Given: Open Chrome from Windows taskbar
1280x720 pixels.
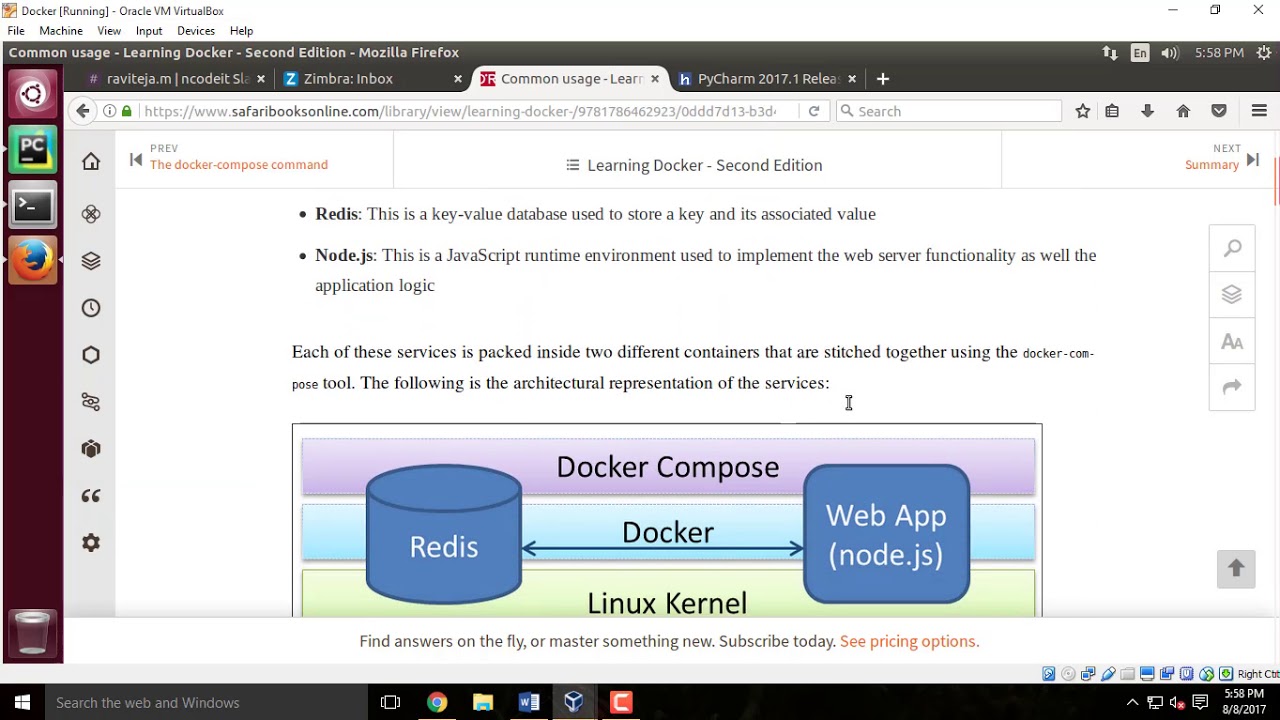Looking at the screenshot, I should (436, 702).
